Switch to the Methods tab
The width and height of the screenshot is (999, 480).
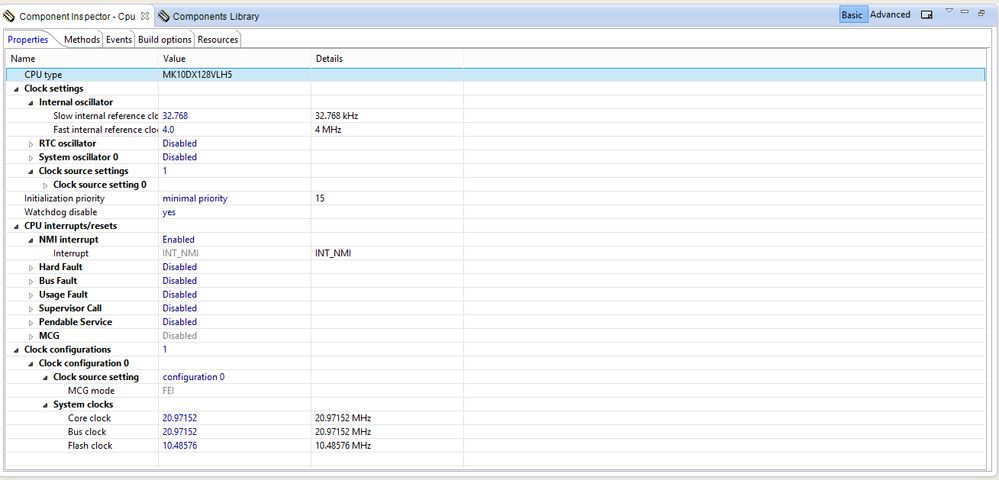(x=82, y=40)
